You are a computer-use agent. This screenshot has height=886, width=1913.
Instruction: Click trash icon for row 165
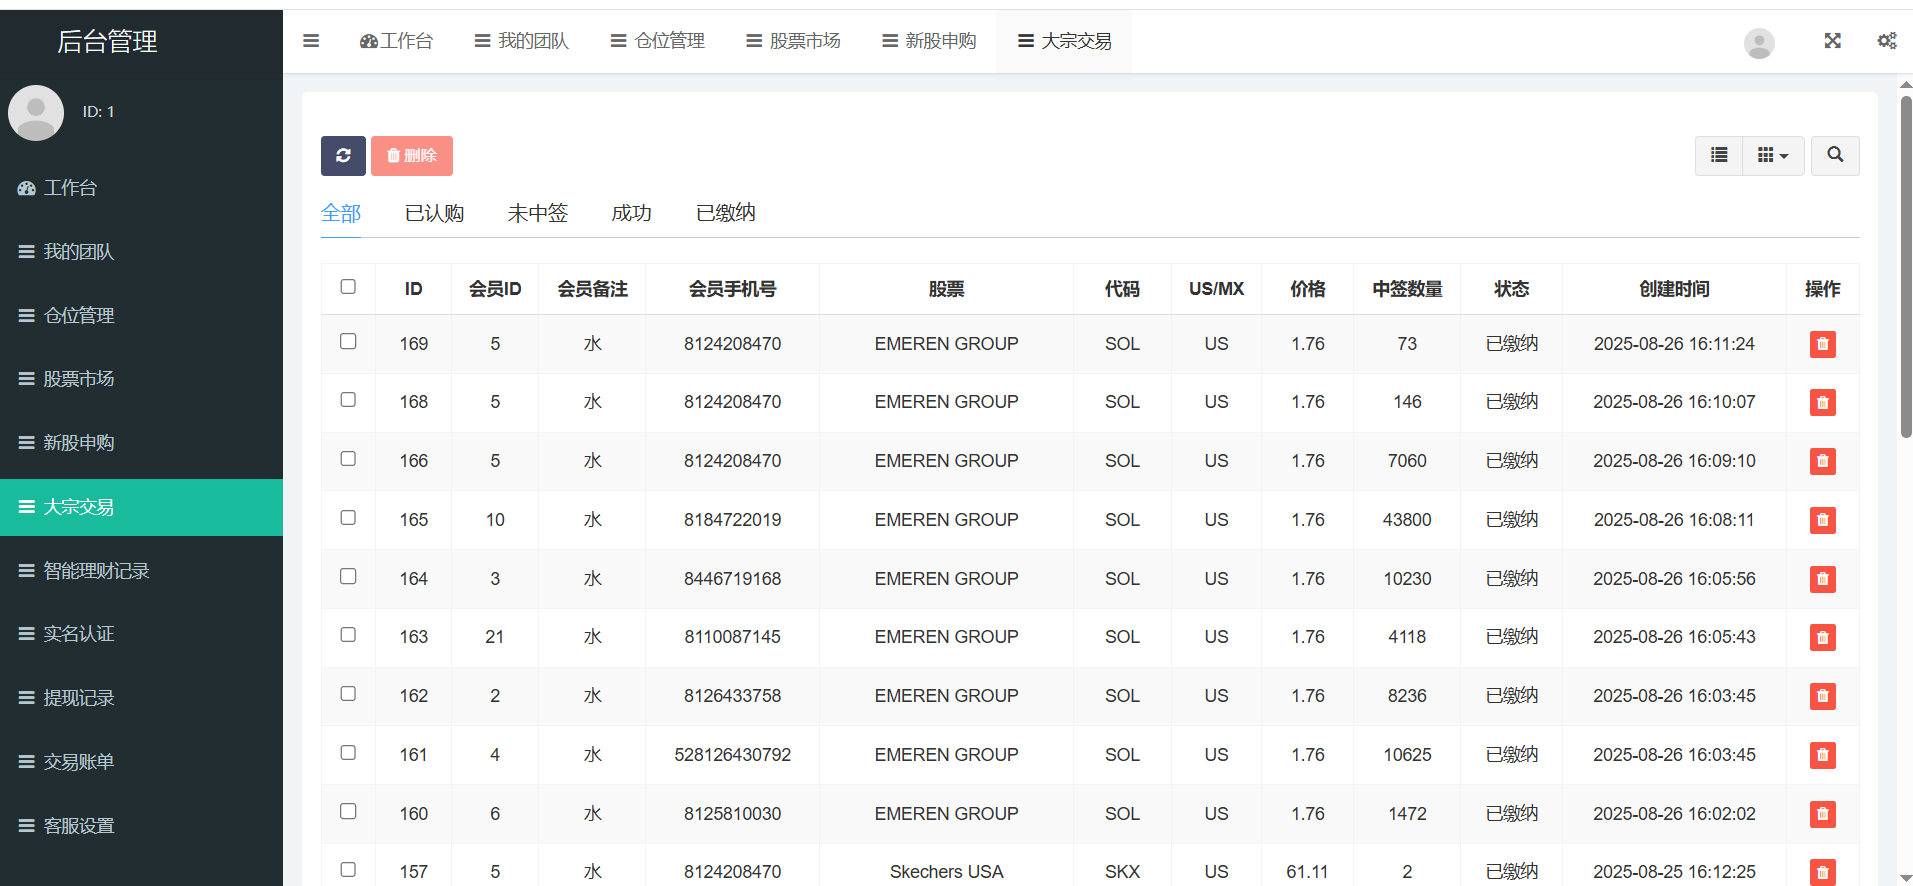tap(1822, 520)
